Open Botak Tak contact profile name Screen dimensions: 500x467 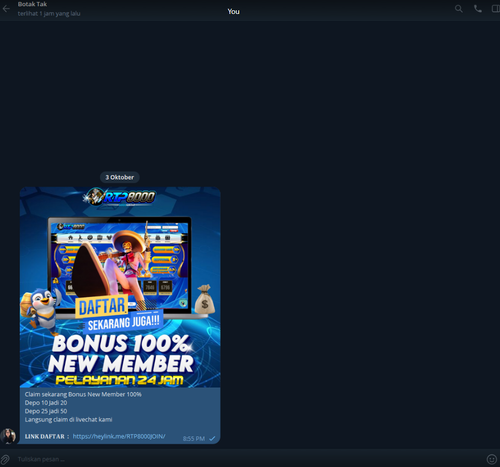[x=32, y=4]
